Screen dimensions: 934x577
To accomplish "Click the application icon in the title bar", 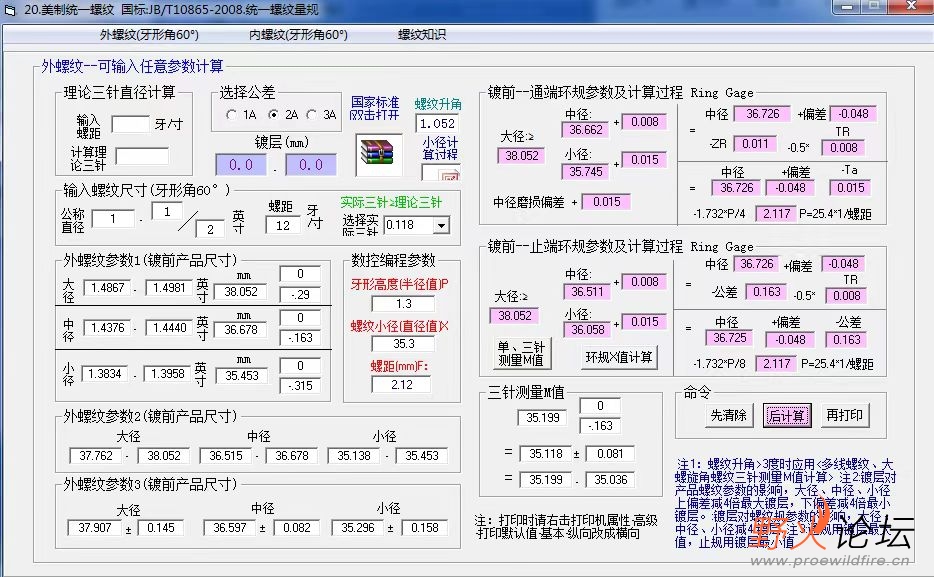I will click(10, 10).
